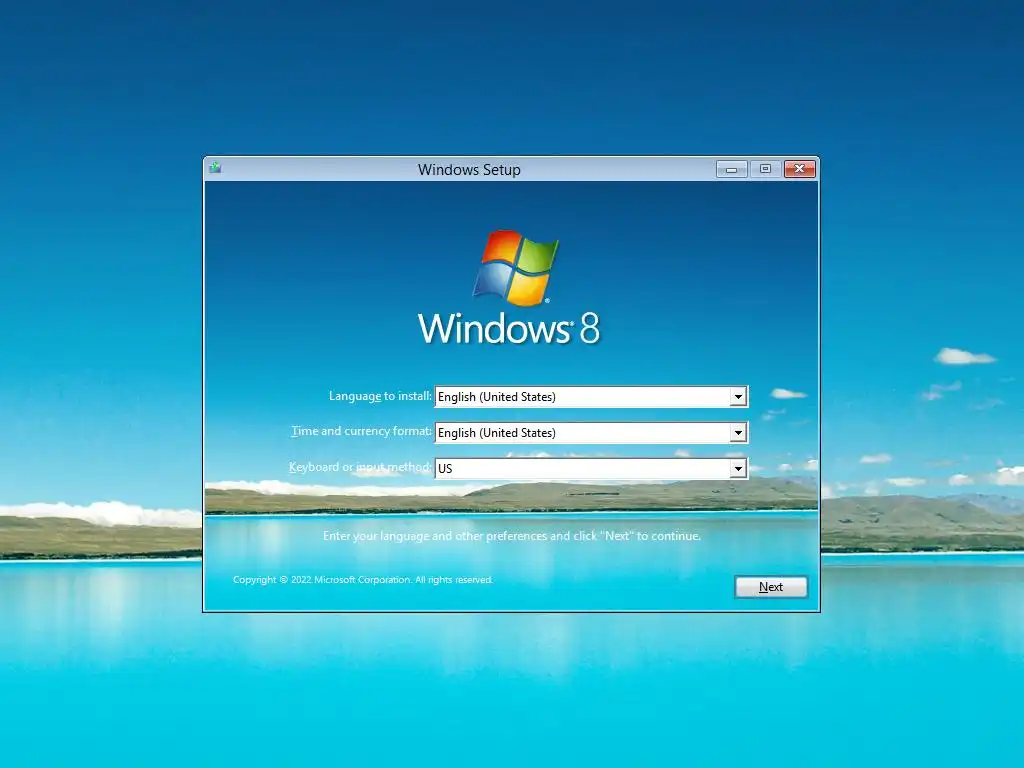The height and width of the screenshot is (768, 1024).
Task: Click the 'Windows 8' wordmark text
Action: click(509, 328)
